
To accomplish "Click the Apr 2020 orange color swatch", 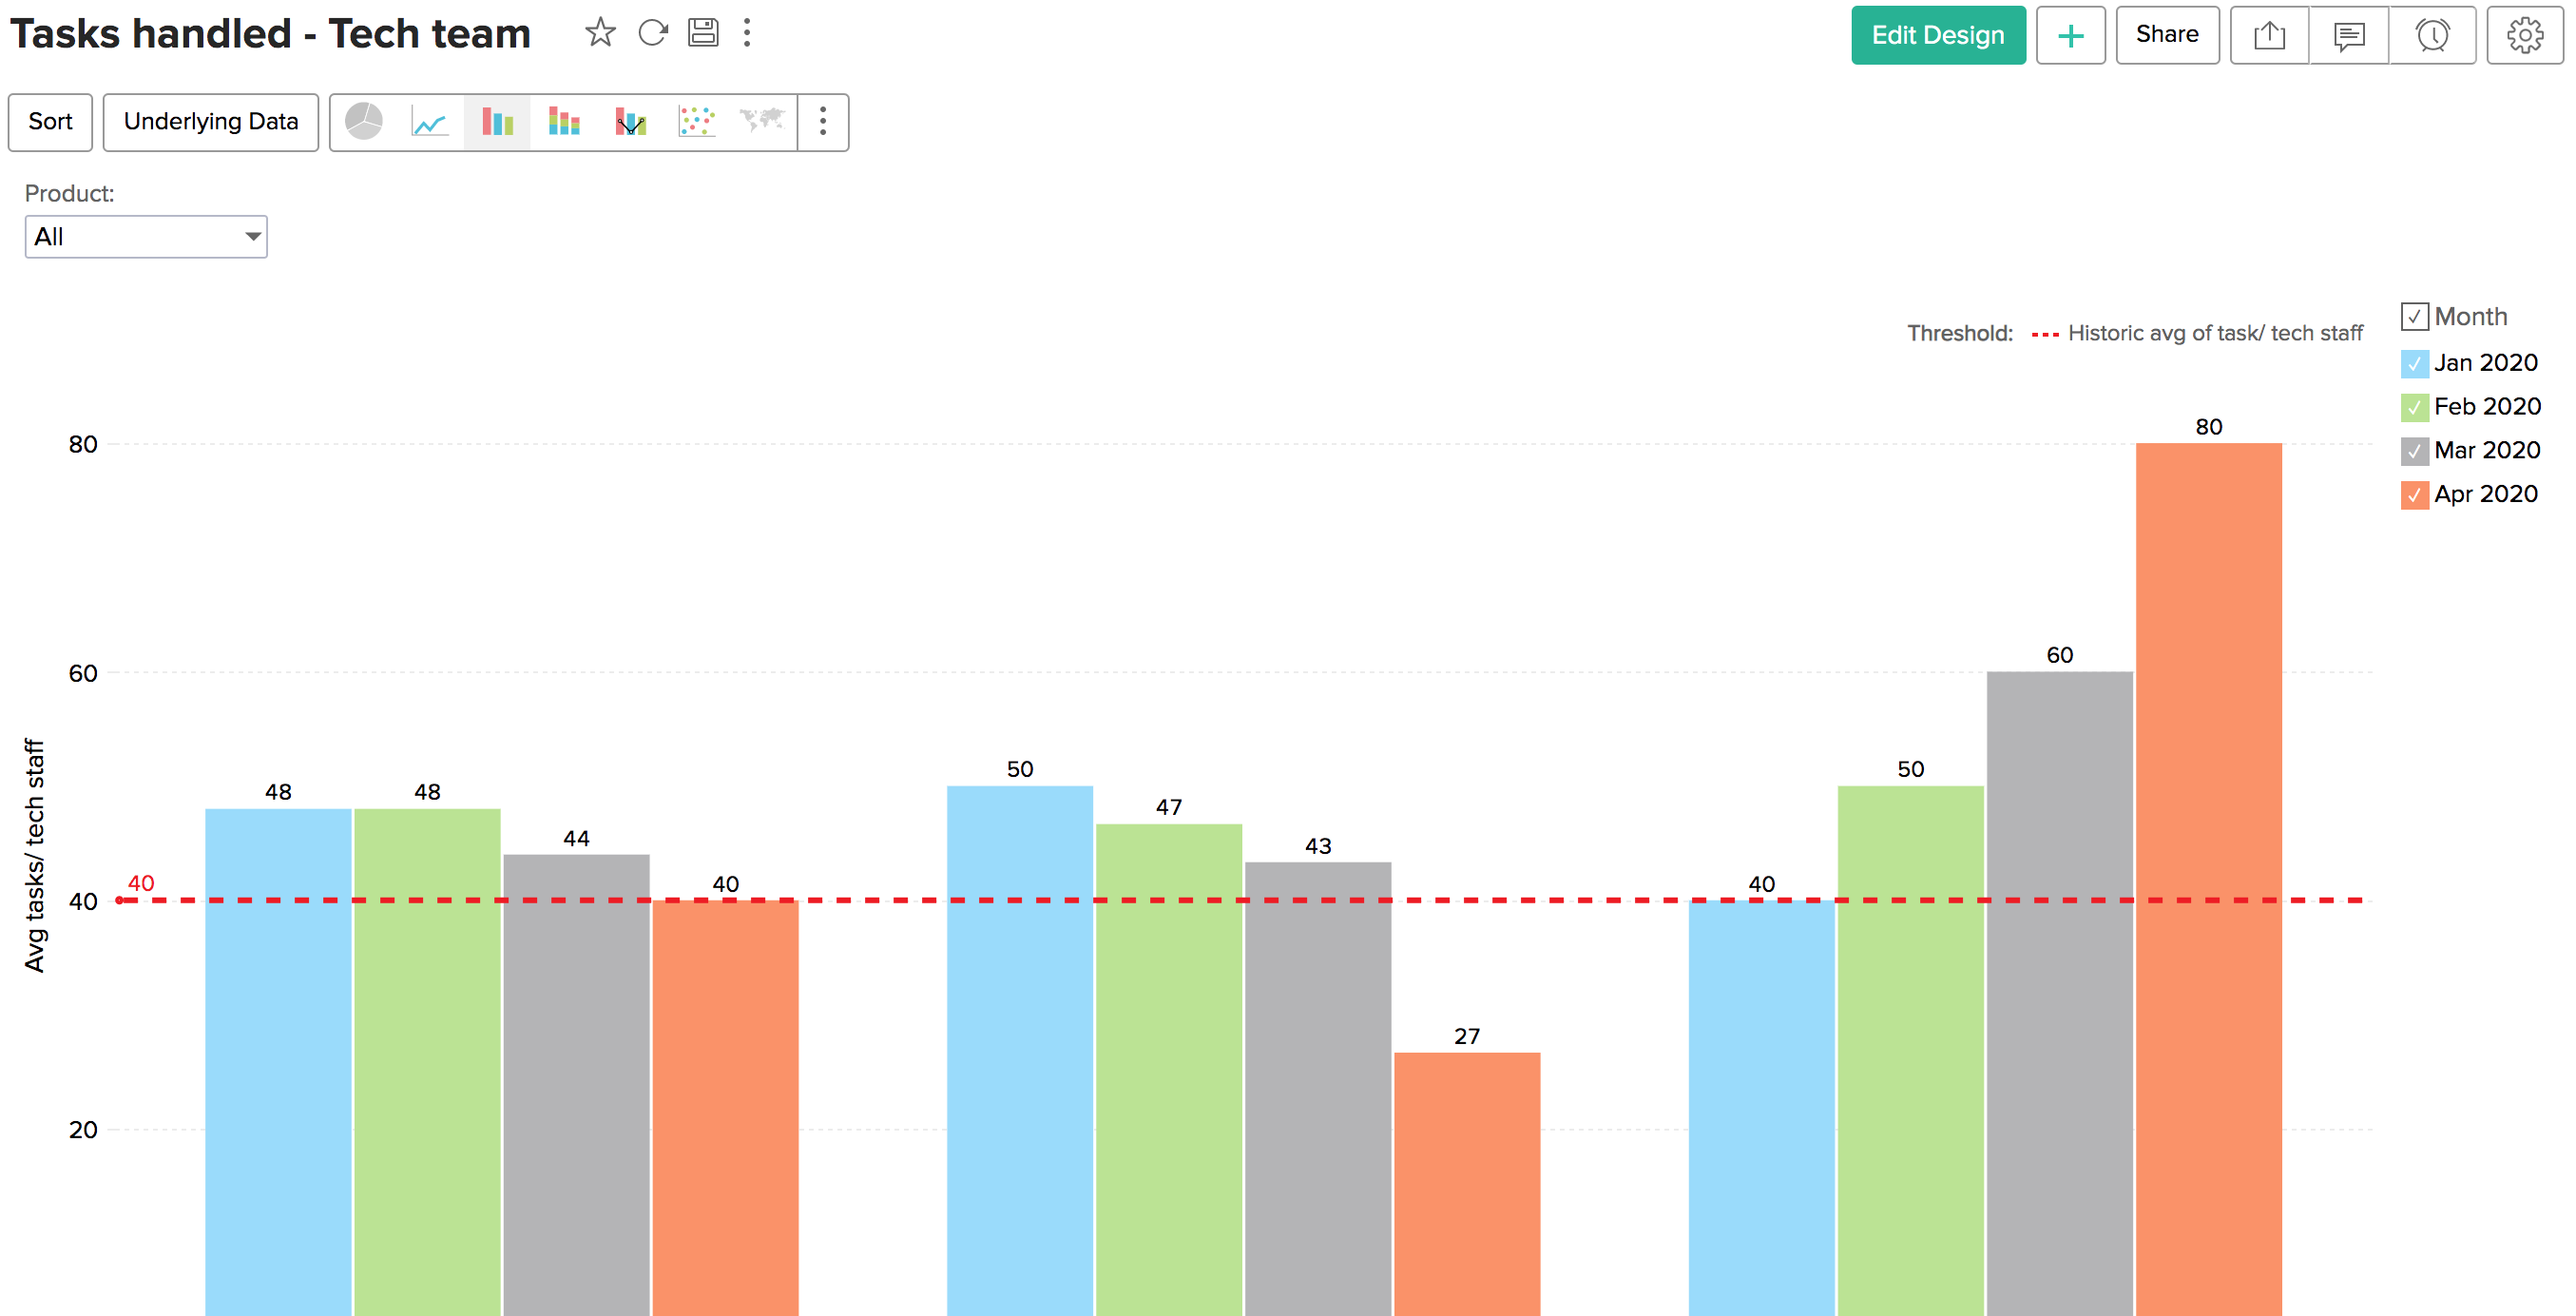I will (2414, 495).
